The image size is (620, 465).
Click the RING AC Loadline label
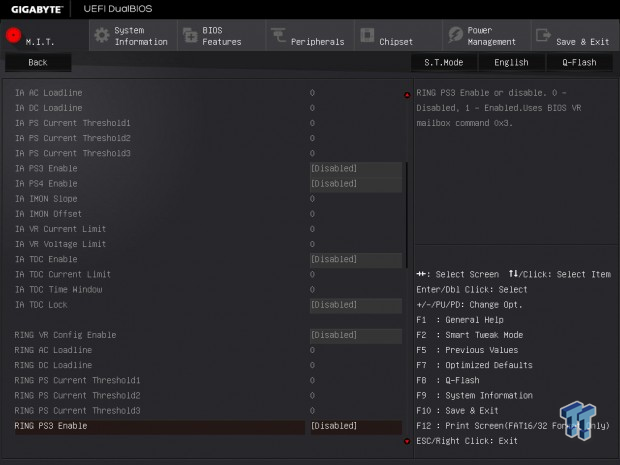tap(53, 350)
